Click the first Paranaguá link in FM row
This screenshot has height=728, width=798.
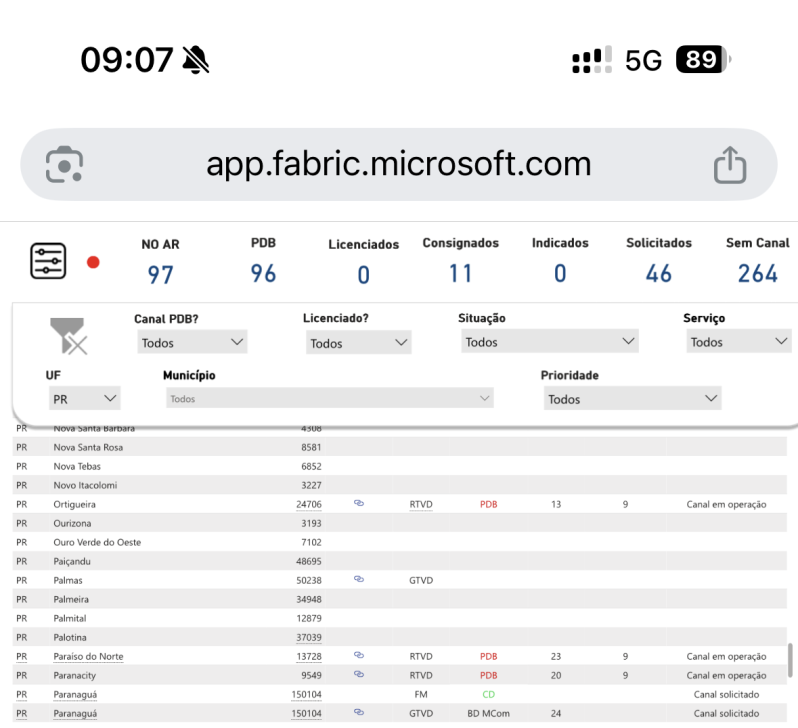(75, 694)
